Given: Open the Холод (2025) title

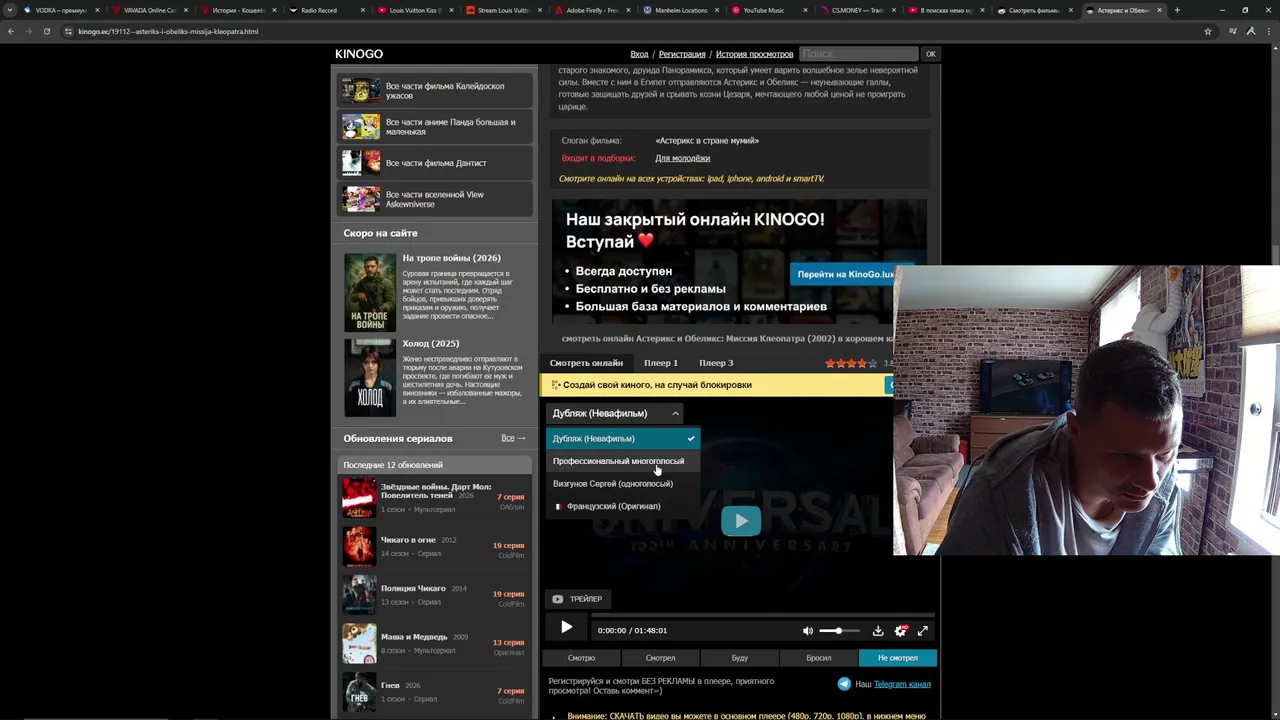Looking at the screenshot, I should click(431, 343).
